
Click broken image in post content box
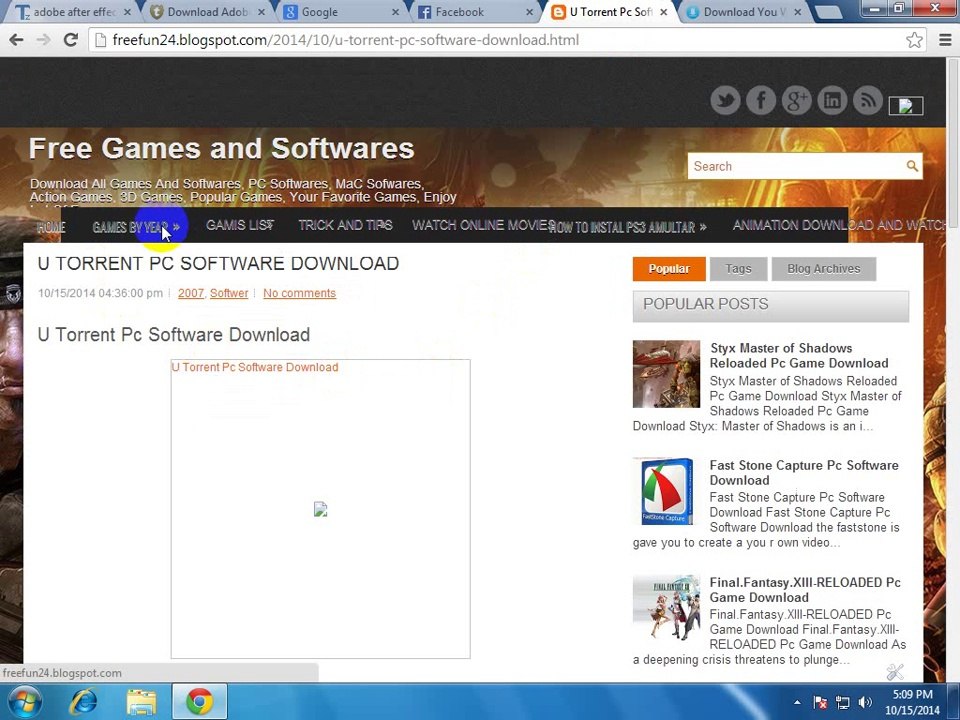[320, 509]
